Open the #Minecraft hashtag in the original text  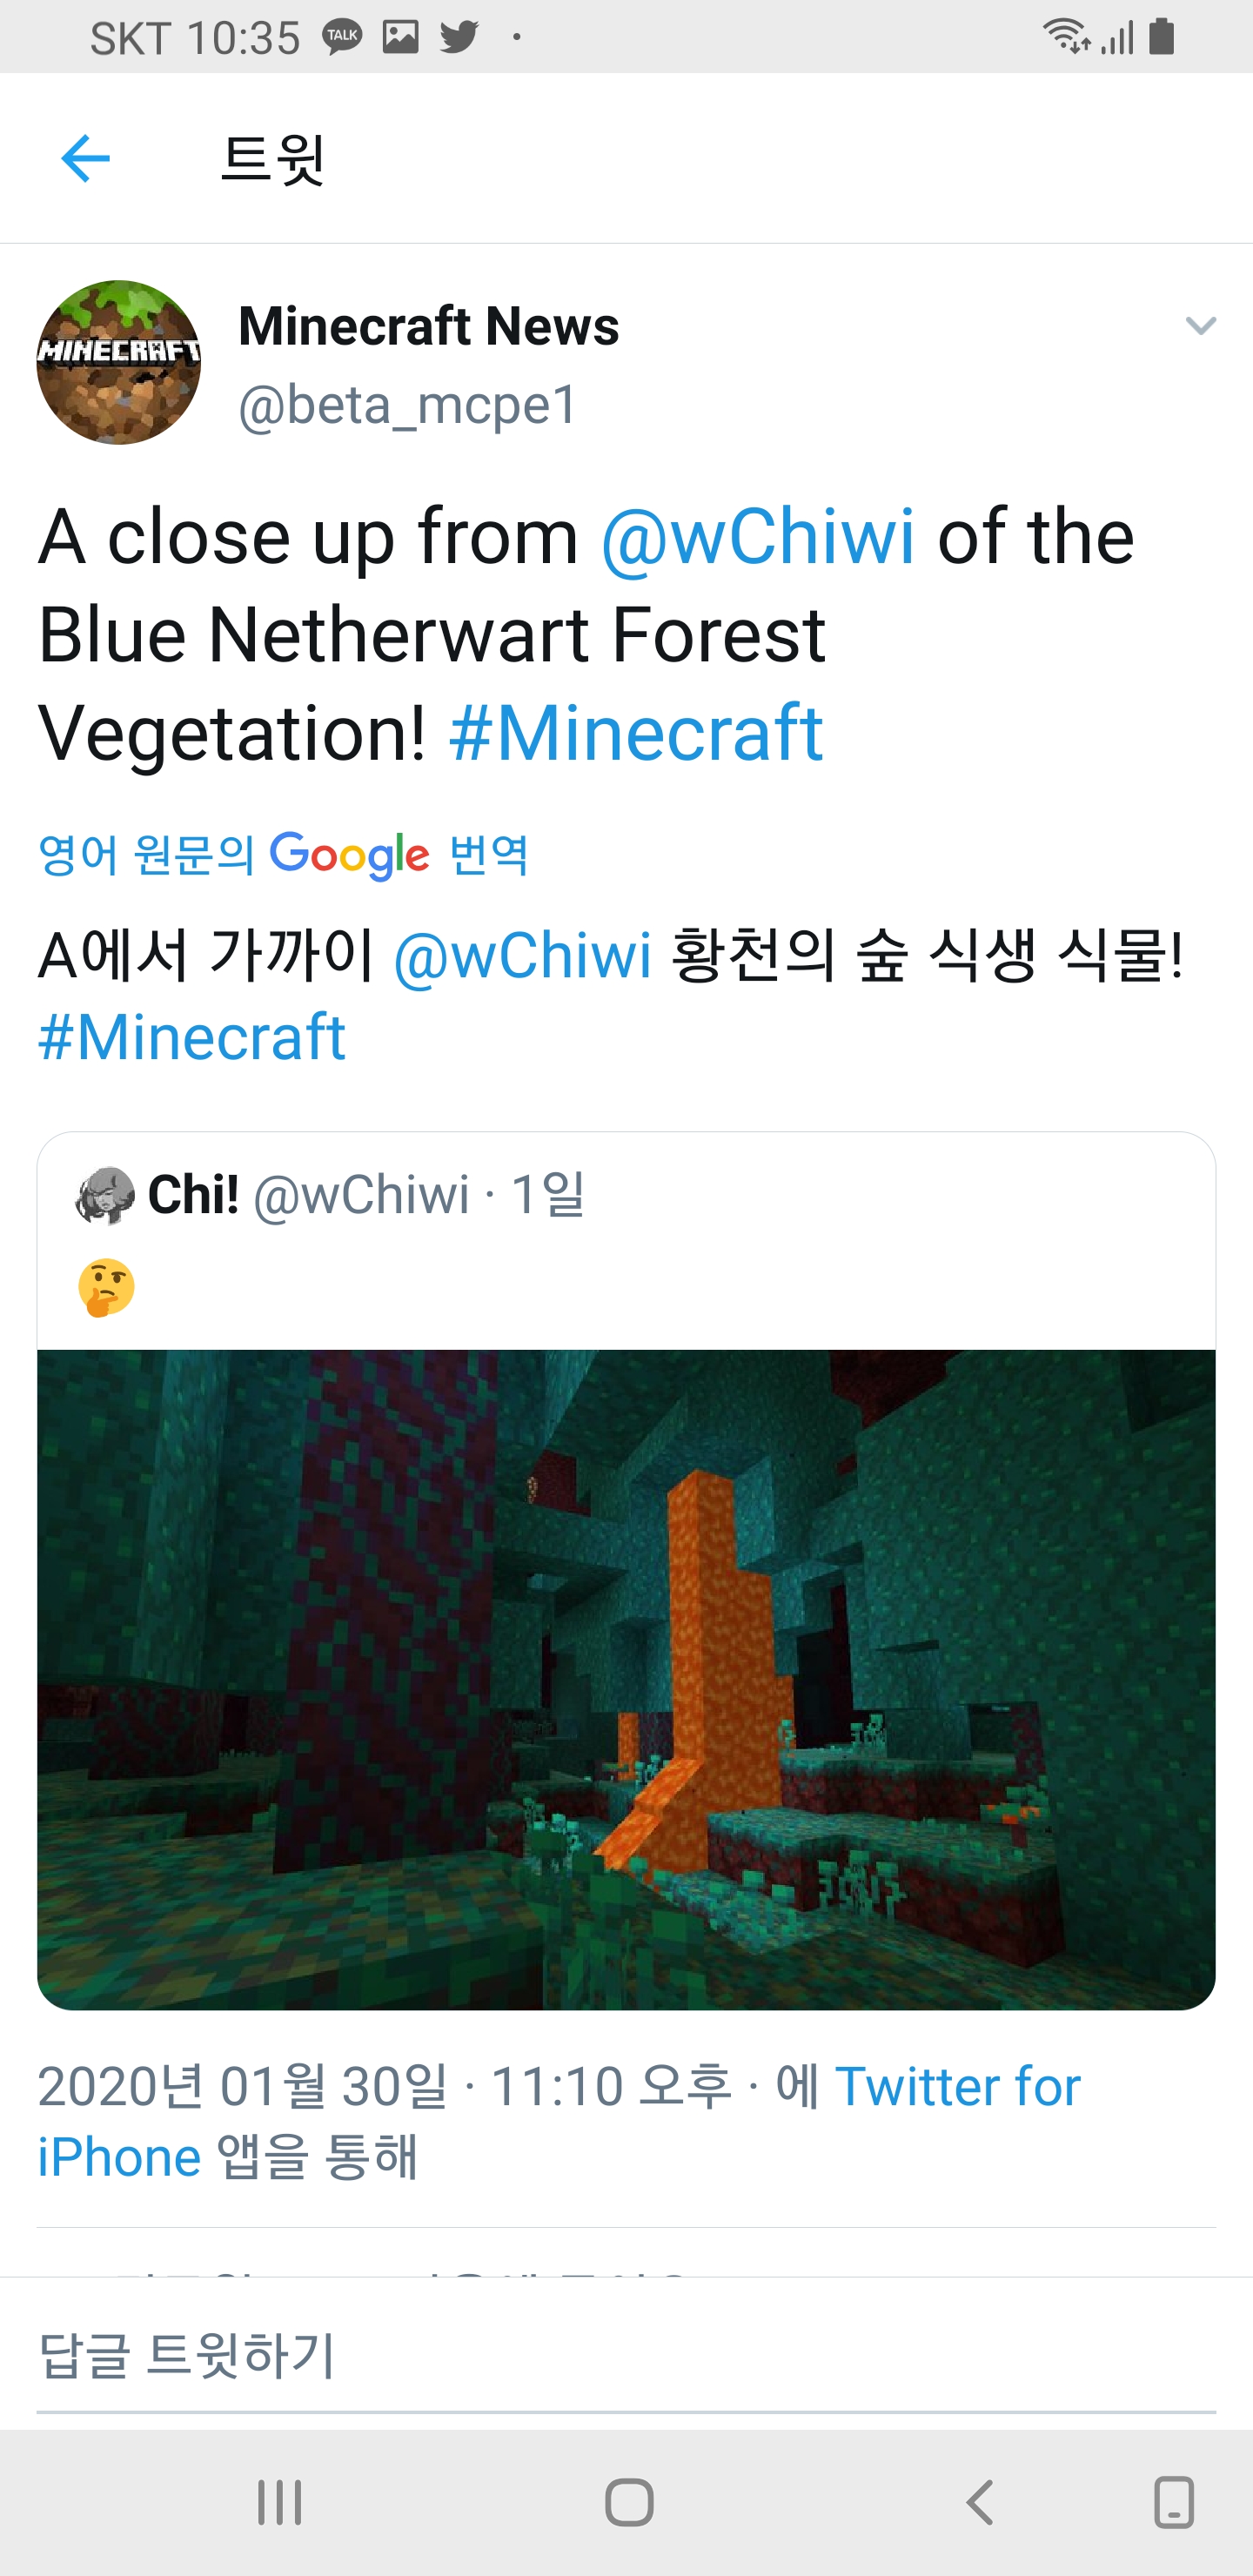point(636,733)
